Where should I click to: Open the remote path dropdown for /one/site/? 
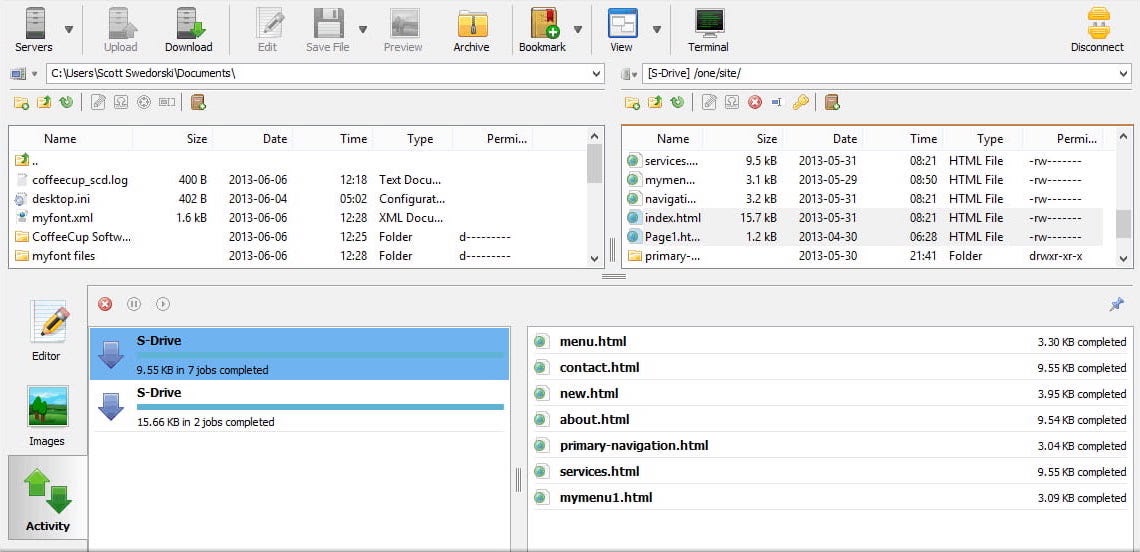[1124, 73]
